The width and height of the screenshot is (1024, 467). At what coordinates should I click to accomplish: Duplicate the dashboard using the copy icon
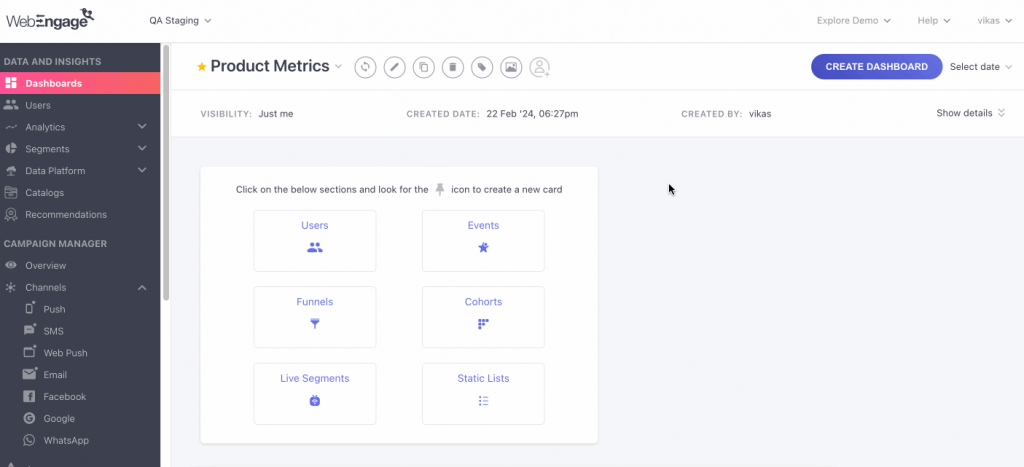tap(424, 67)
